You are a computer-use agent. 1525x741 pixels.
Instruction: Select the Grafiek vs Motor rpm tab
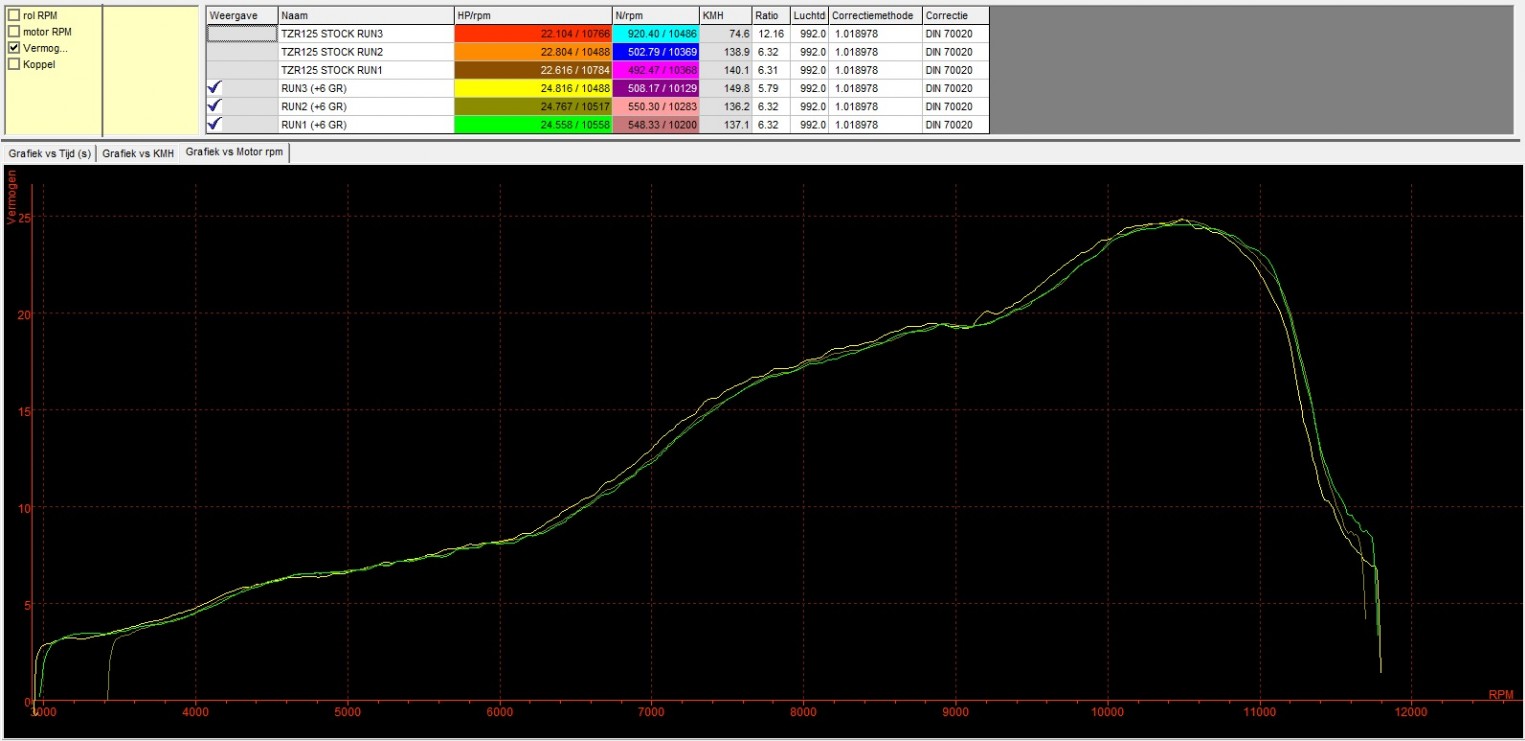(235, 153)
